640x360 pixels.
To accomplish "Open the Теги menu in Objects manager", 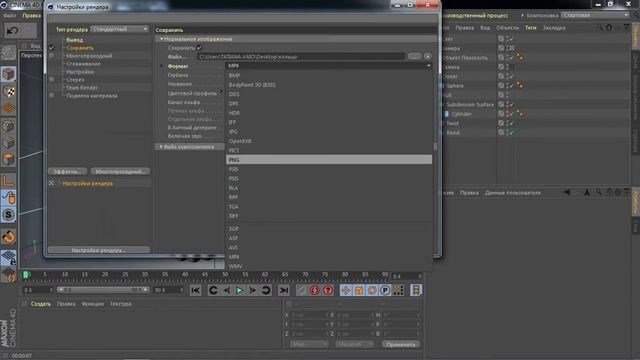I will click(x=531, y=28).
